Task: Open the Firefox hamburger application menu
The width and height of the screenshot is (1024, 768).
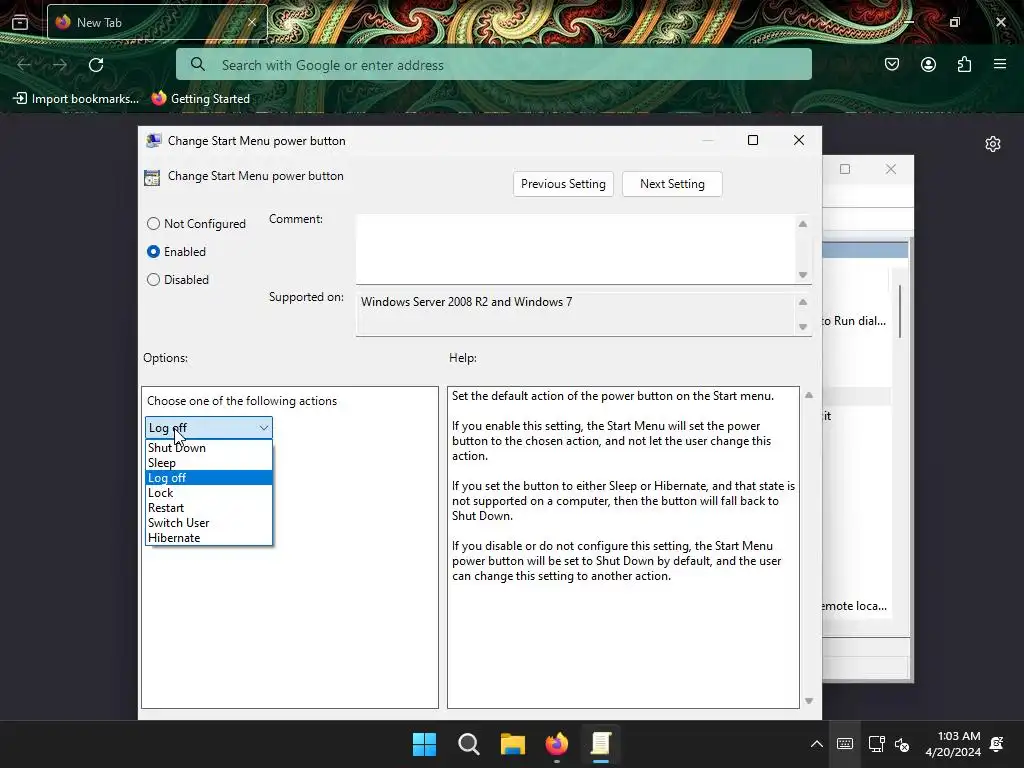Action: 1000,64
